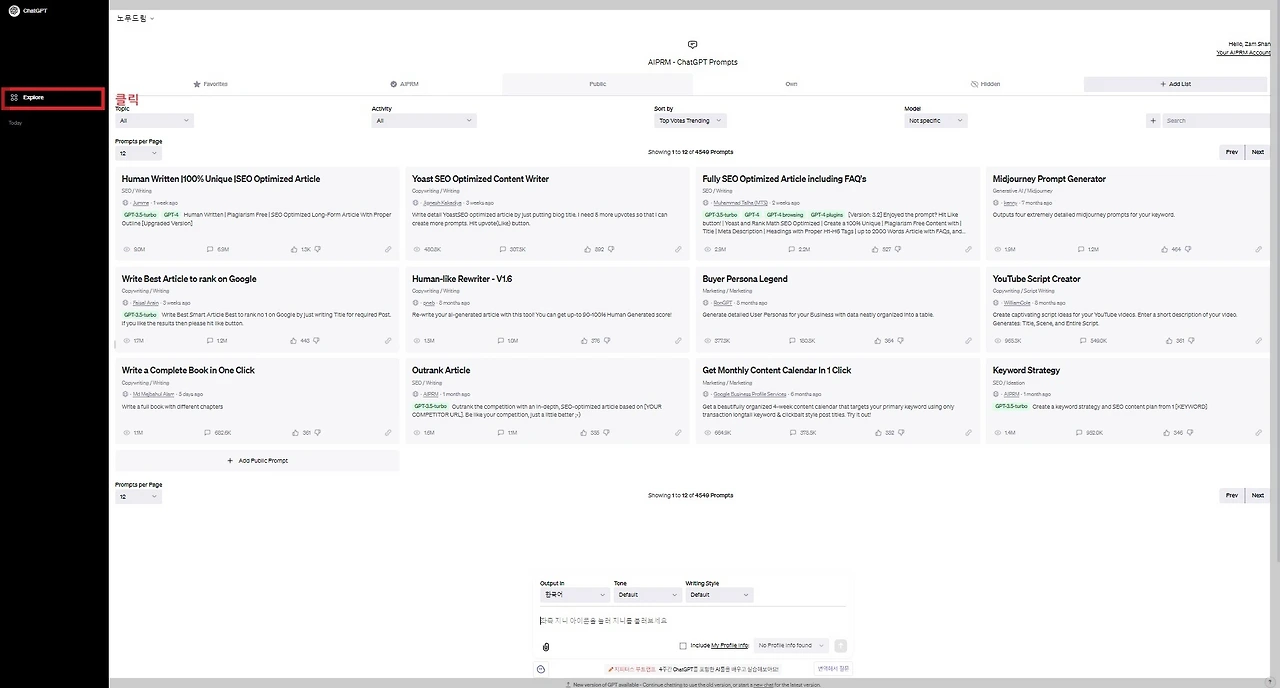Click the top Next page button
The image size is (1280, 688).
(x=1257, y=152)
